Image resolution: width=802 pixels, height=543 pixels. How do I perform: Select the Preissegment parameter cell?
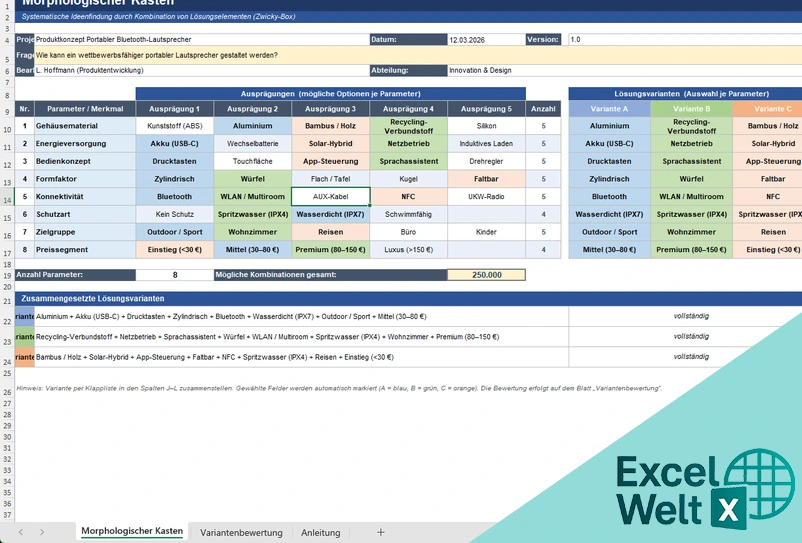(x=85, y=250)
